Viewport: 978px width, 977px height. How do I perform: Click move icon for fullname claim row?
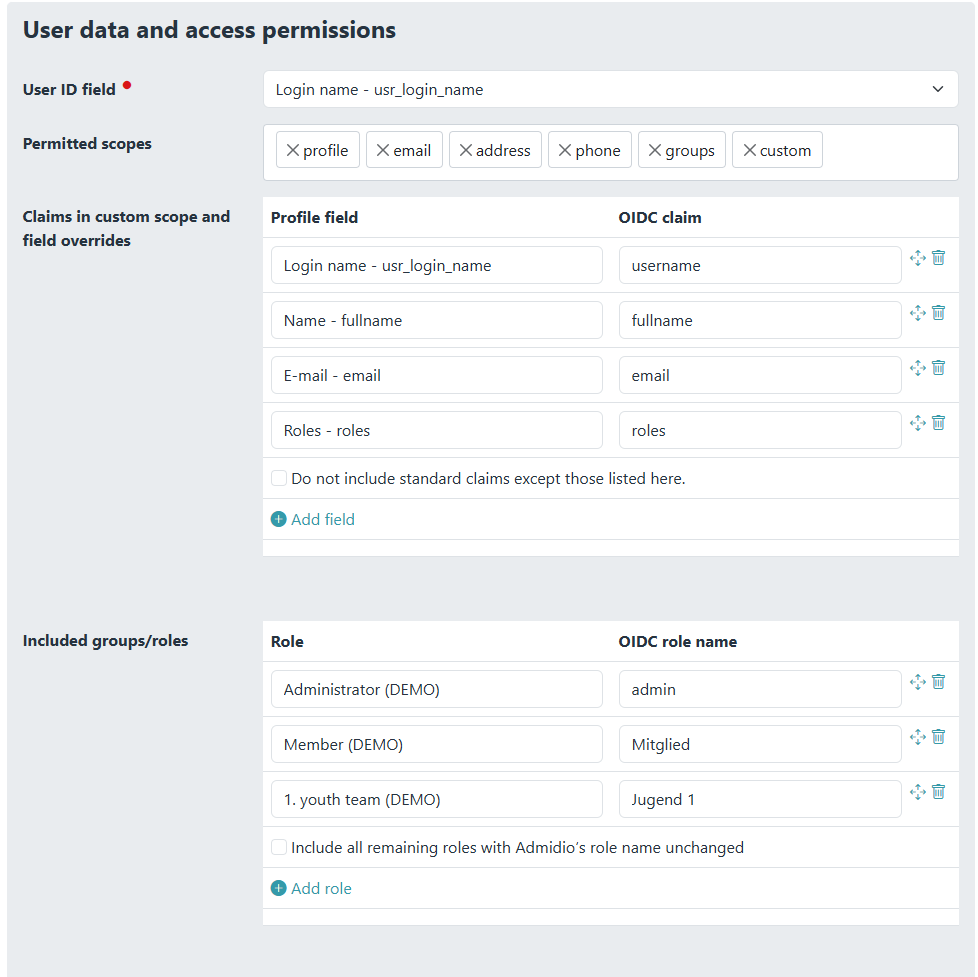918,313
